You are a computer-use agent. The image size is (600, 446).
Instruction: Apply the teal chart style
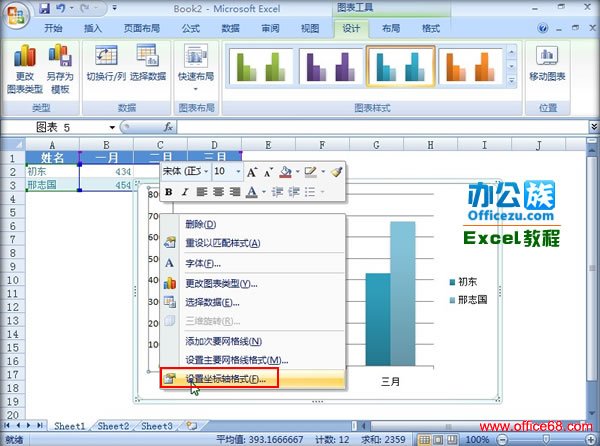point(400,67)
